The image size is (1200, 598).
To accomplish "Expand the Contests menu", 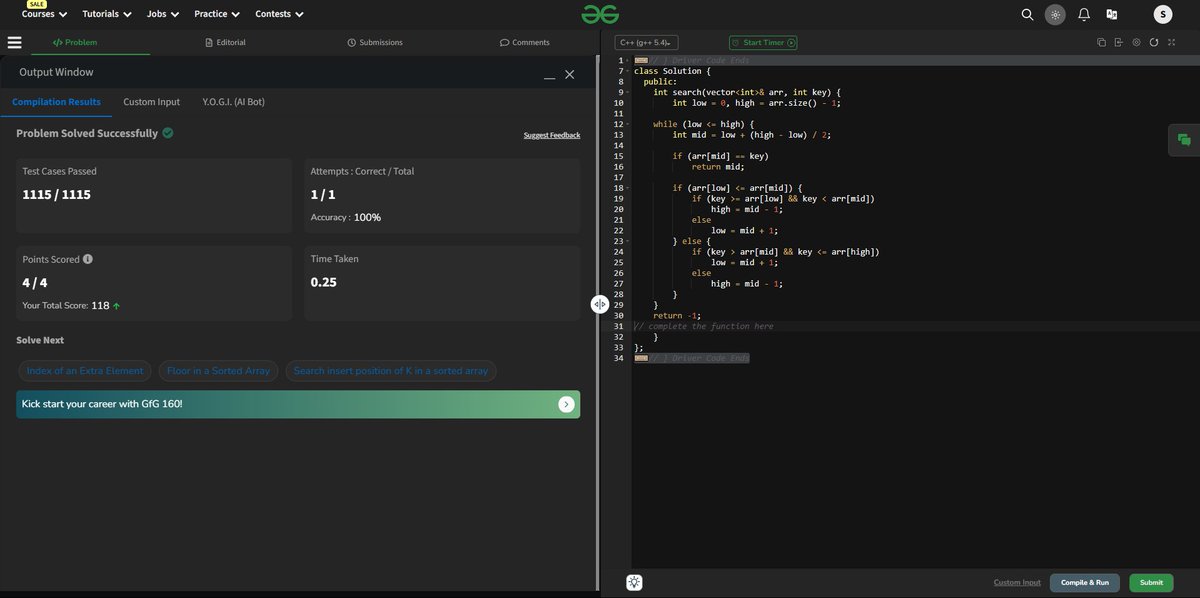I will pos(280,14).
